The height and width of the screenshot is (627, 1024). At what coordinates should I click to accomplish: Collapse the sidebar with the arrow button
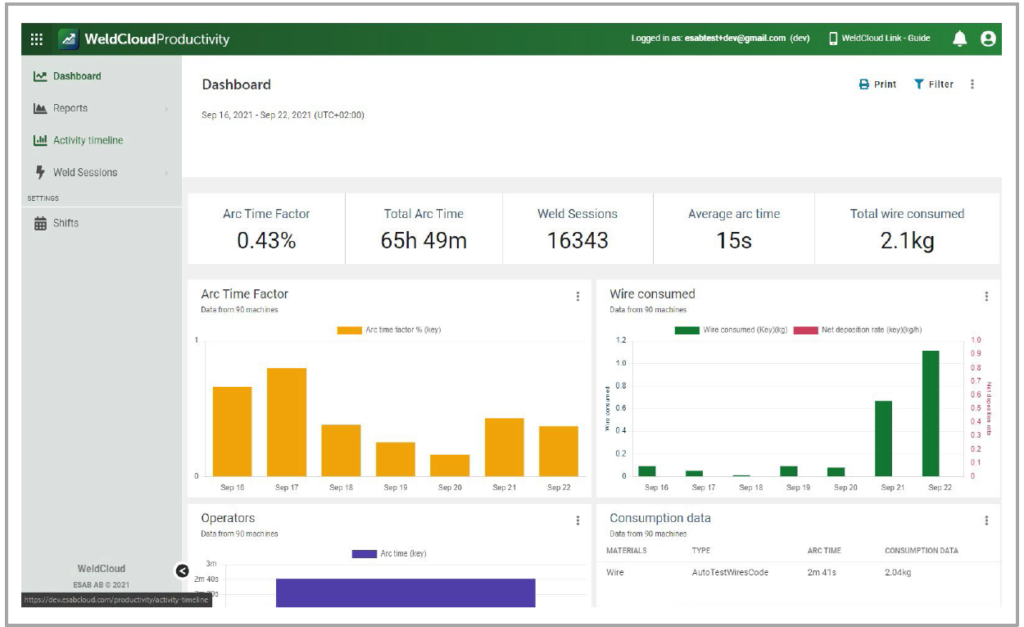pos(182,571)
